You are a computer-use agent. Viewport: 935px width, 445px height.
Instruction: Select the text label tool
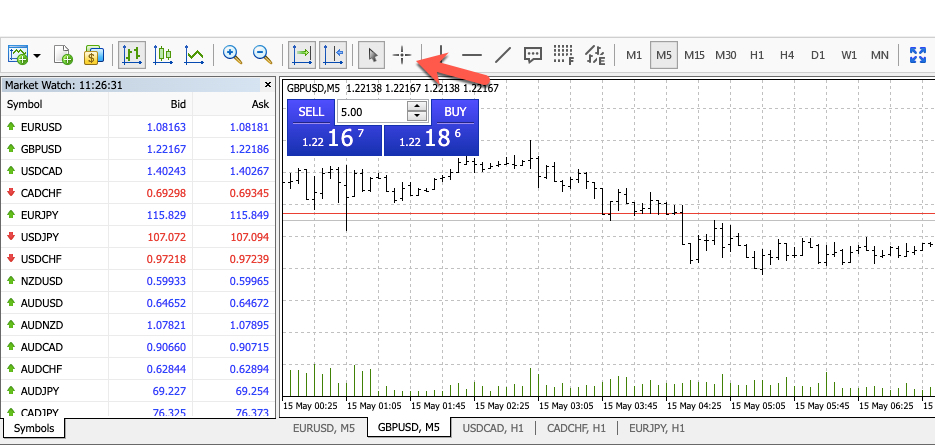[532, 55]
